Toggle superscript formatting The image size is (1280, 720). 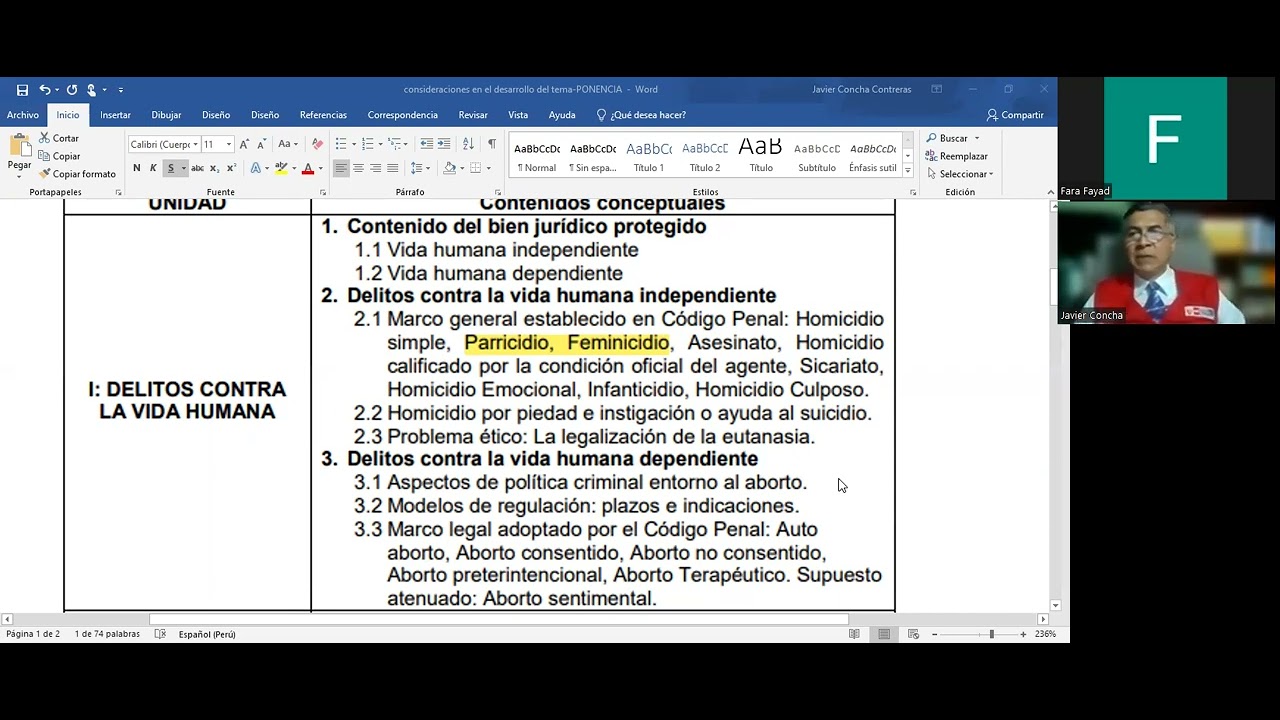[231, 168]
